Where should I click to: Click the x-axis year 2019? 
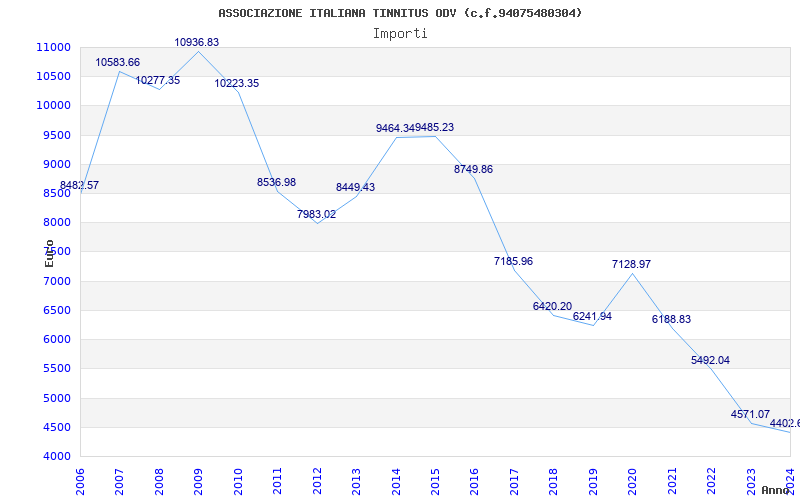tap(593, 482)
